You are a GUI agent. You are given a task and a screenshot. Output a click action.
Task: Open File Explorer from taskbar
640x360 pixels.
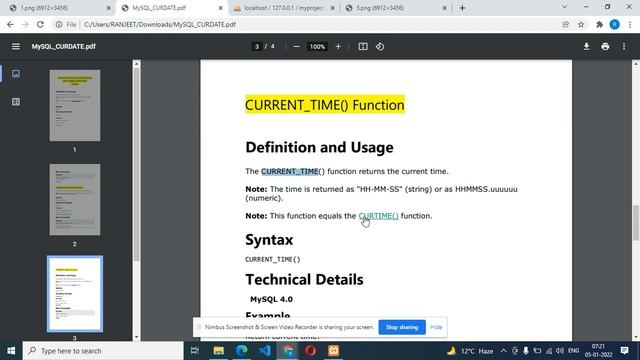coord(219,351)
